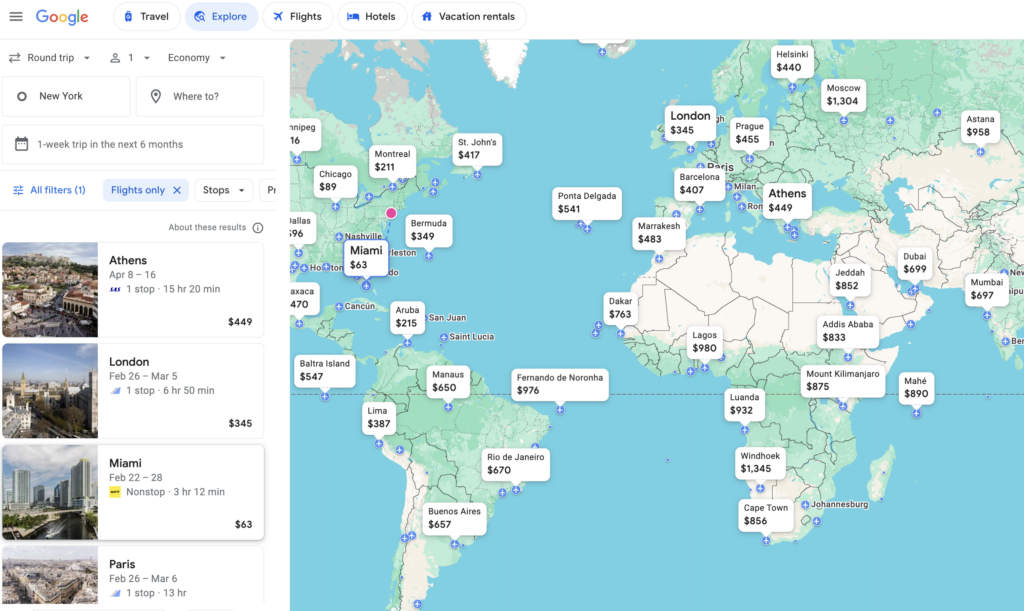Select Mahé $890 on the map
Screen dimensions: 1024x611
coord(916,388)
